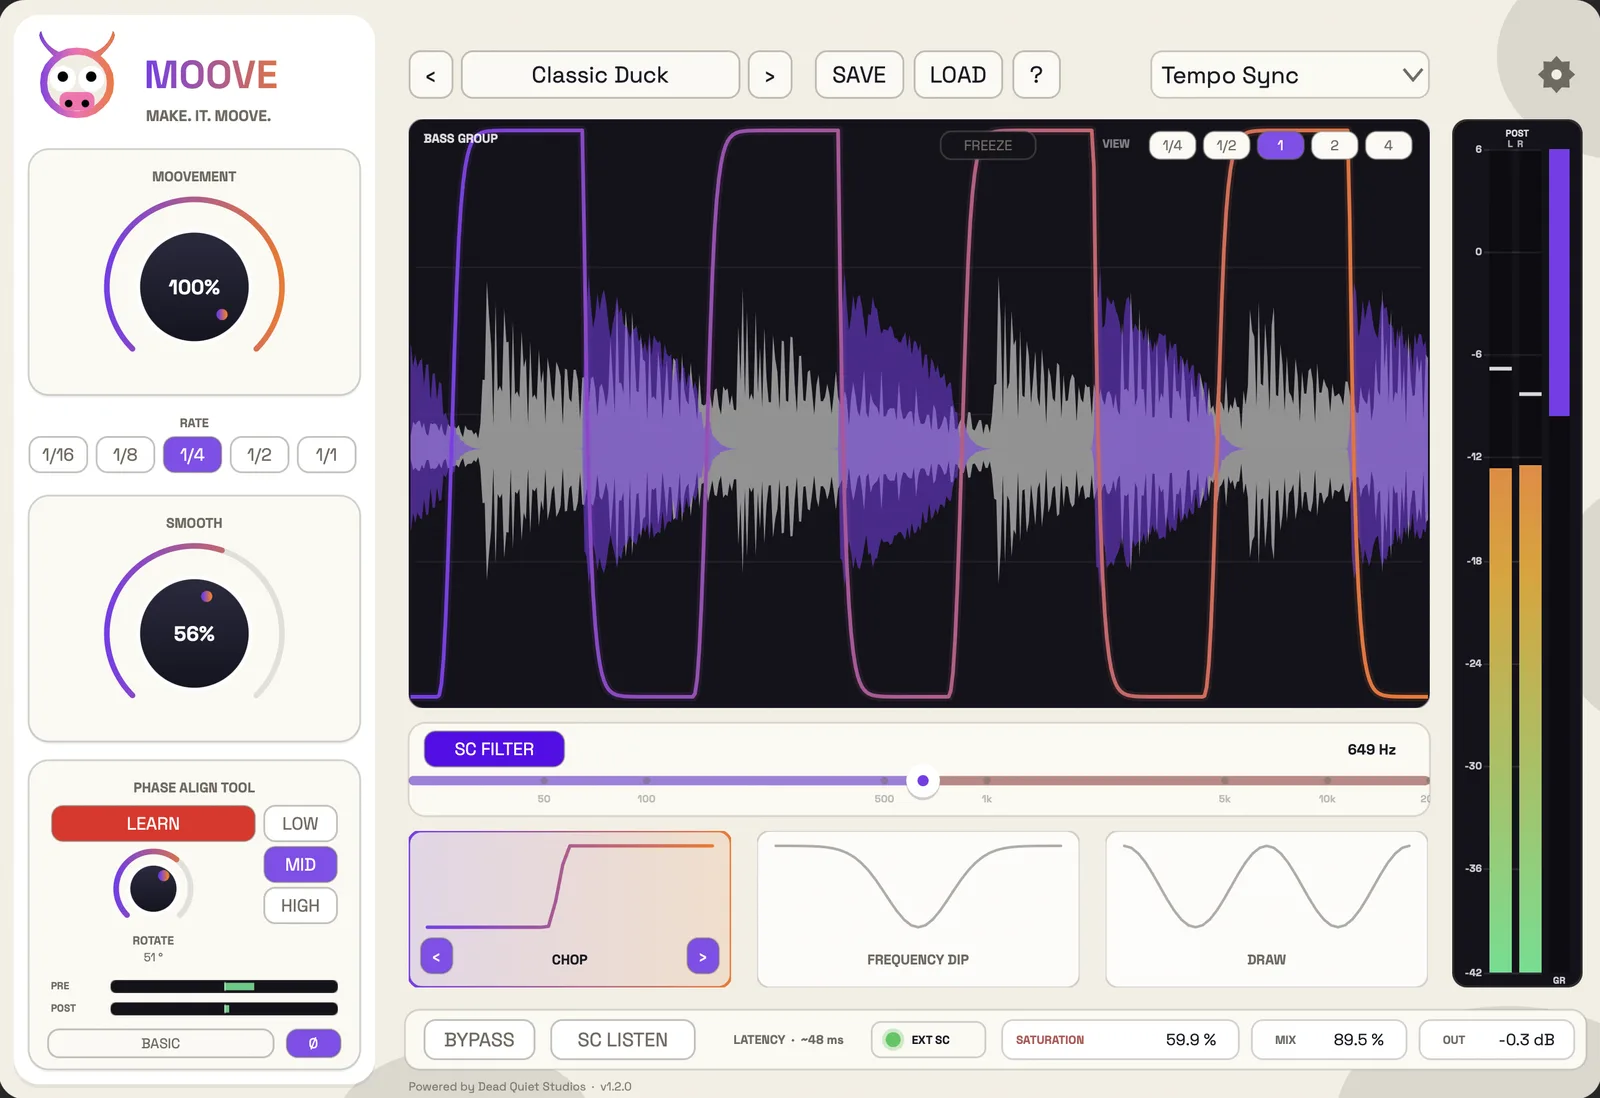Enable SC LISTEN
This screenshot has width=1600, height=1098.
pyautogui.click(x=622, y=1040)
